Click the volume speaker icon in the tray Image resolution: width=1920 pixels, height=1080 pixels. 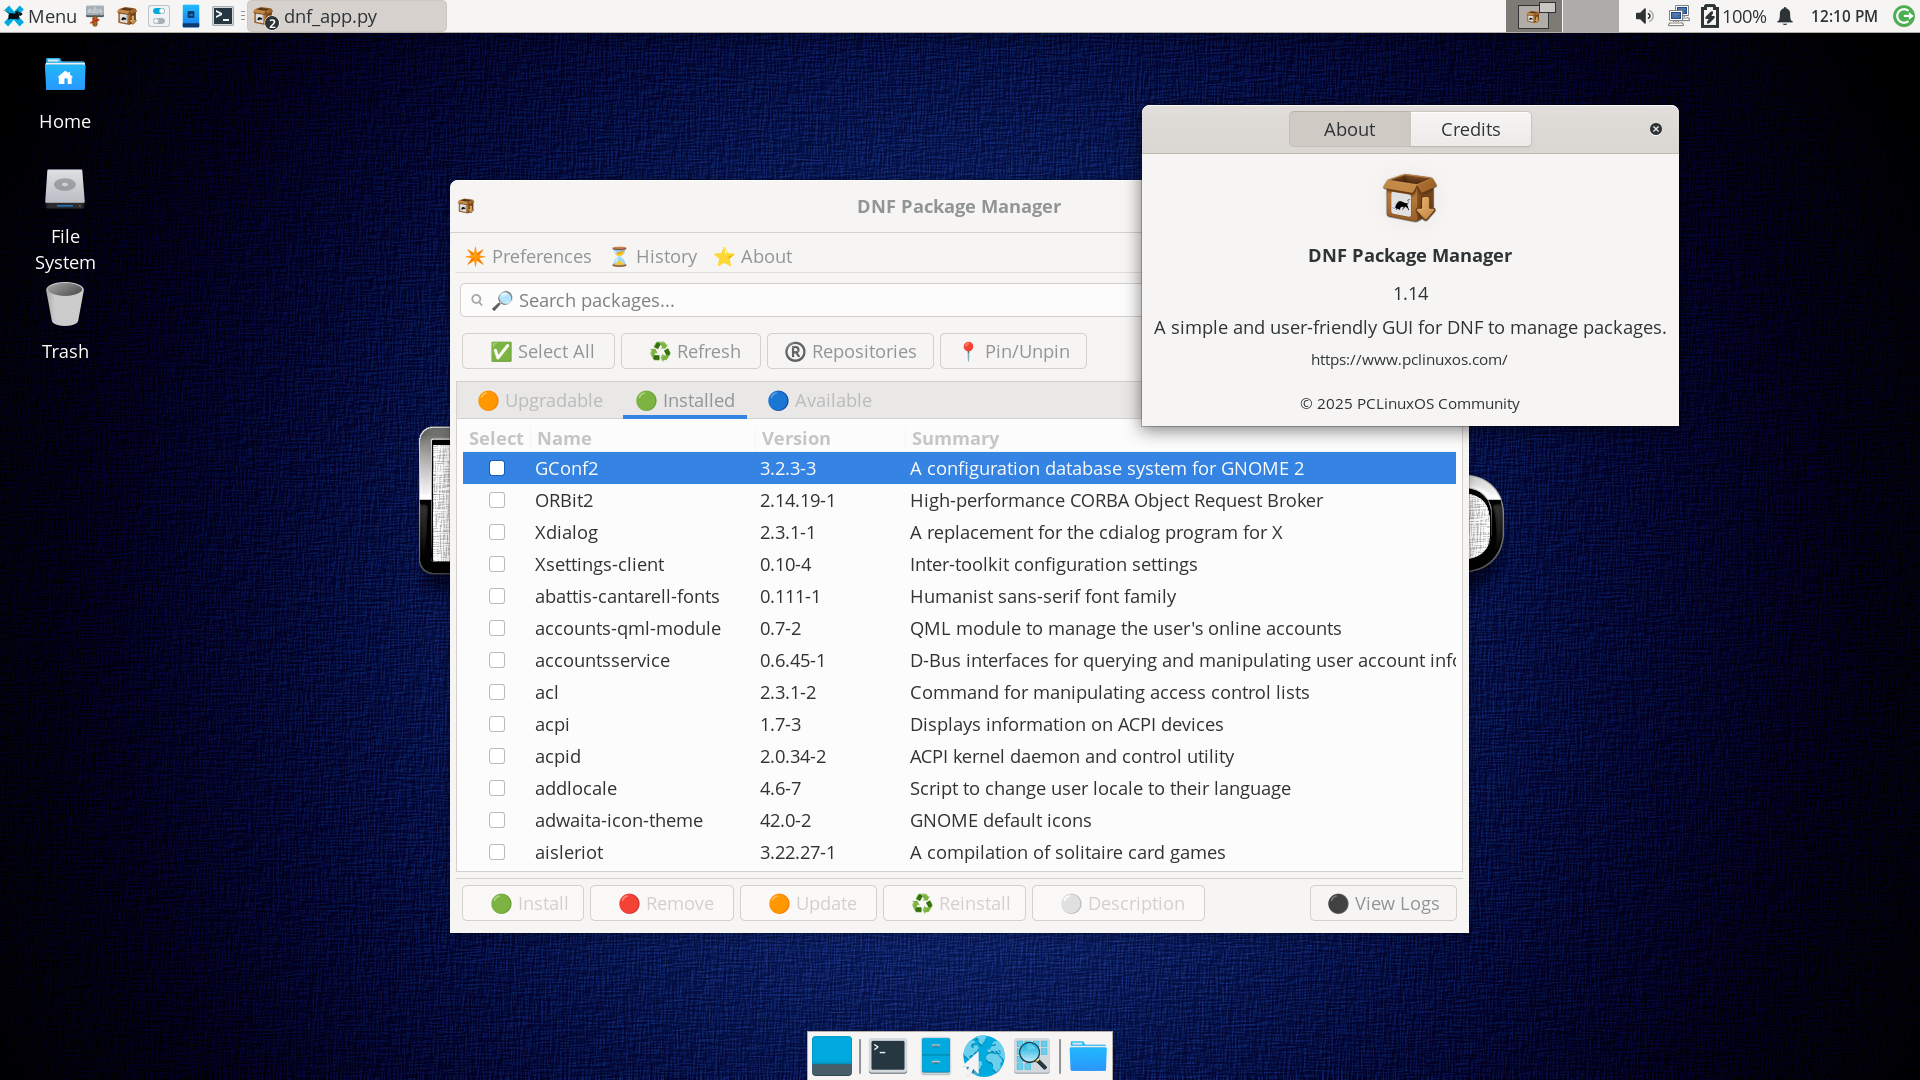click(x=1644, y=16)
